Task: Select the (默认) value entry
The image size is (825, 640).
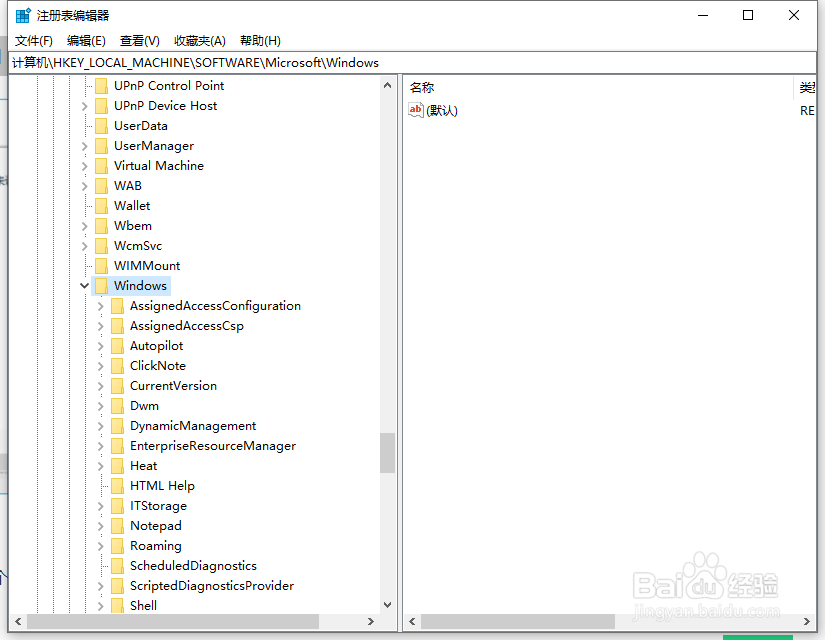Action: [x=442, y=111]
